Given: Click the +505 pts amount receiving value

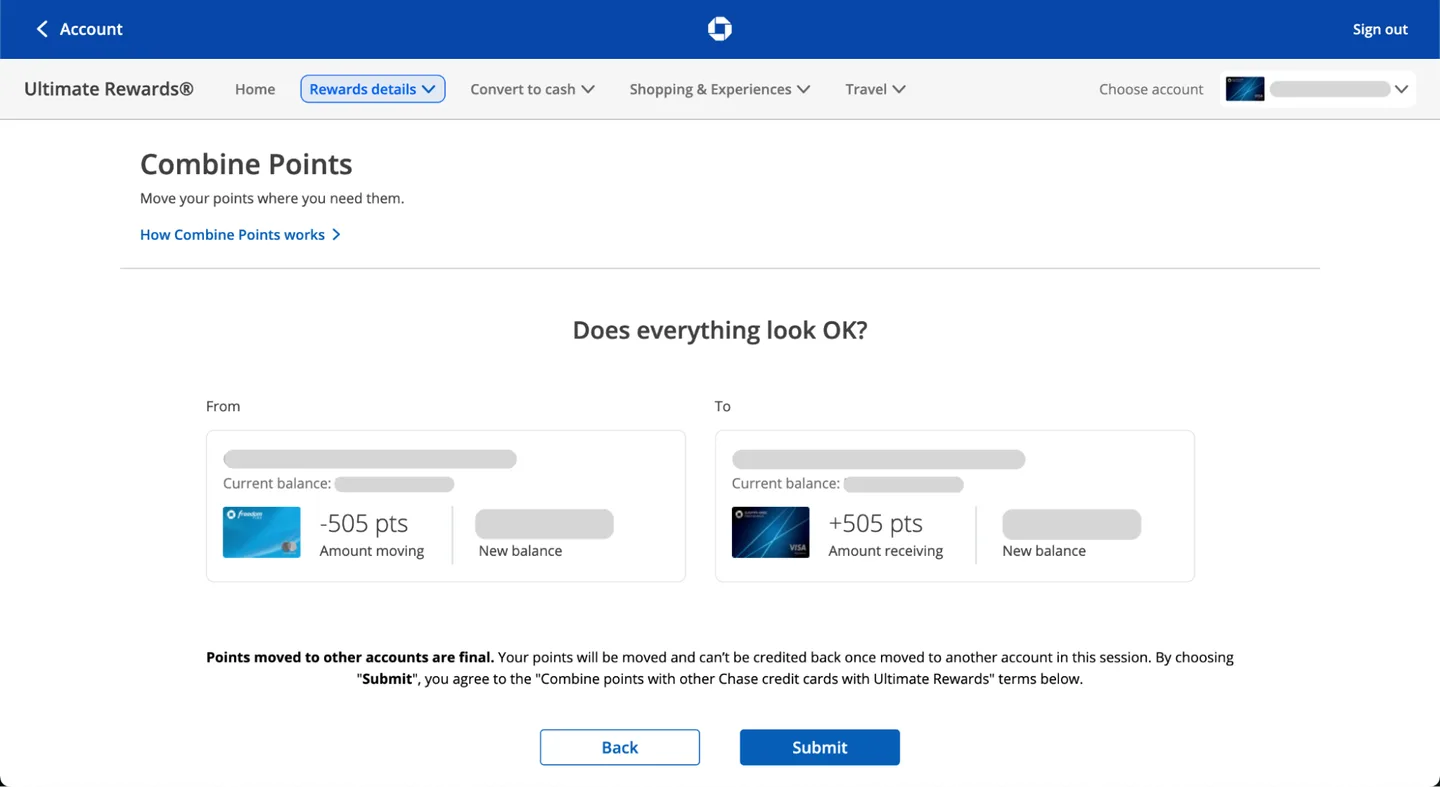Looking at the screenshot, I should (x=875, y=524).
